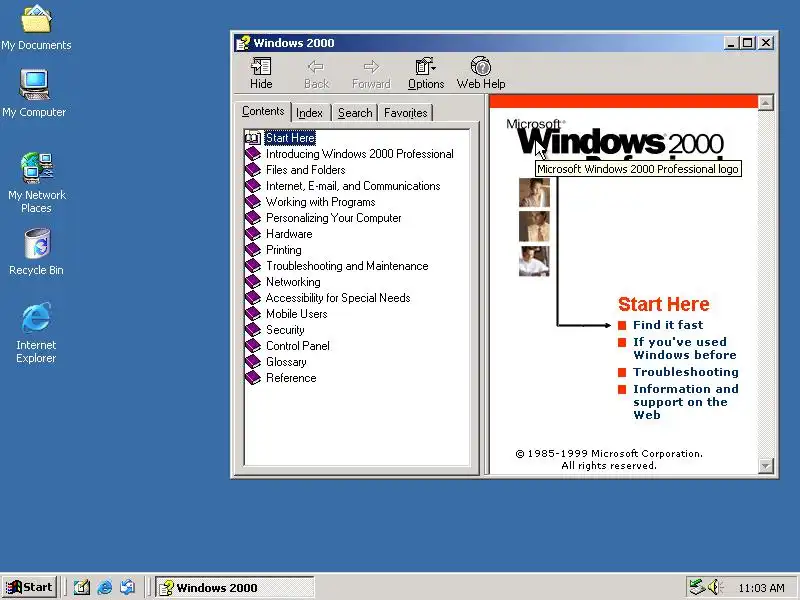Image resolution: width=800 pixels, height=600 pixels.
Task: Select the My Network Places desktop icon
Action: [x=37, y=183]
